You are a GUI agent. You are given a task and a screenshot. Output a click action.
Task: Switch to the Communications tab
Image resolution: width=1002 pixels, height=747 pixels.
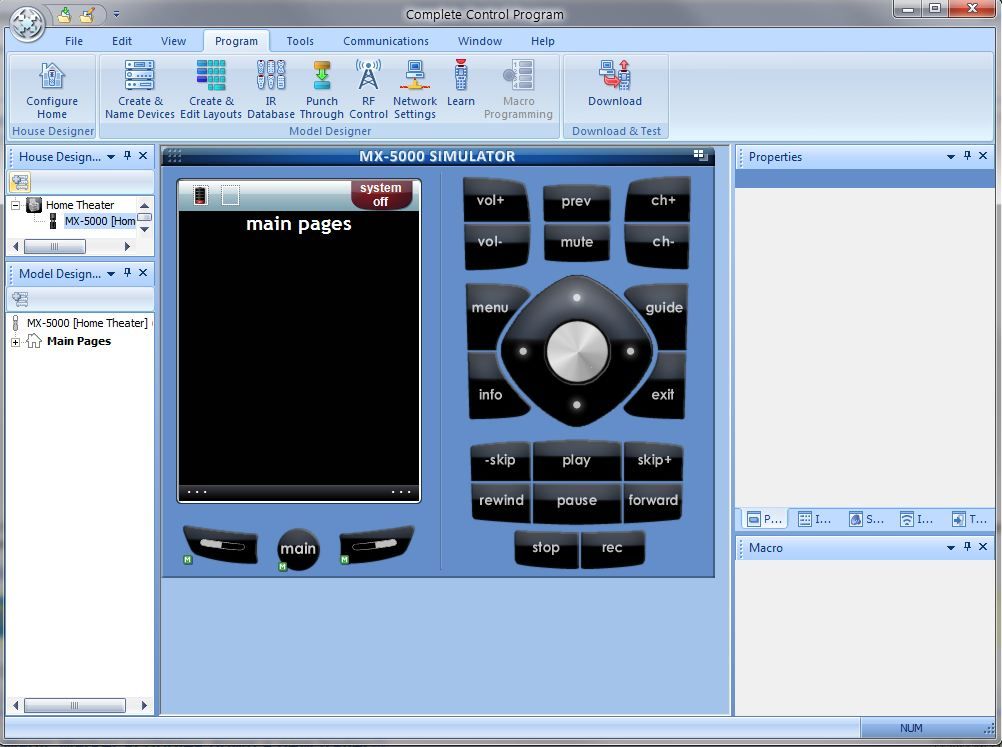[x=386, y=41]
